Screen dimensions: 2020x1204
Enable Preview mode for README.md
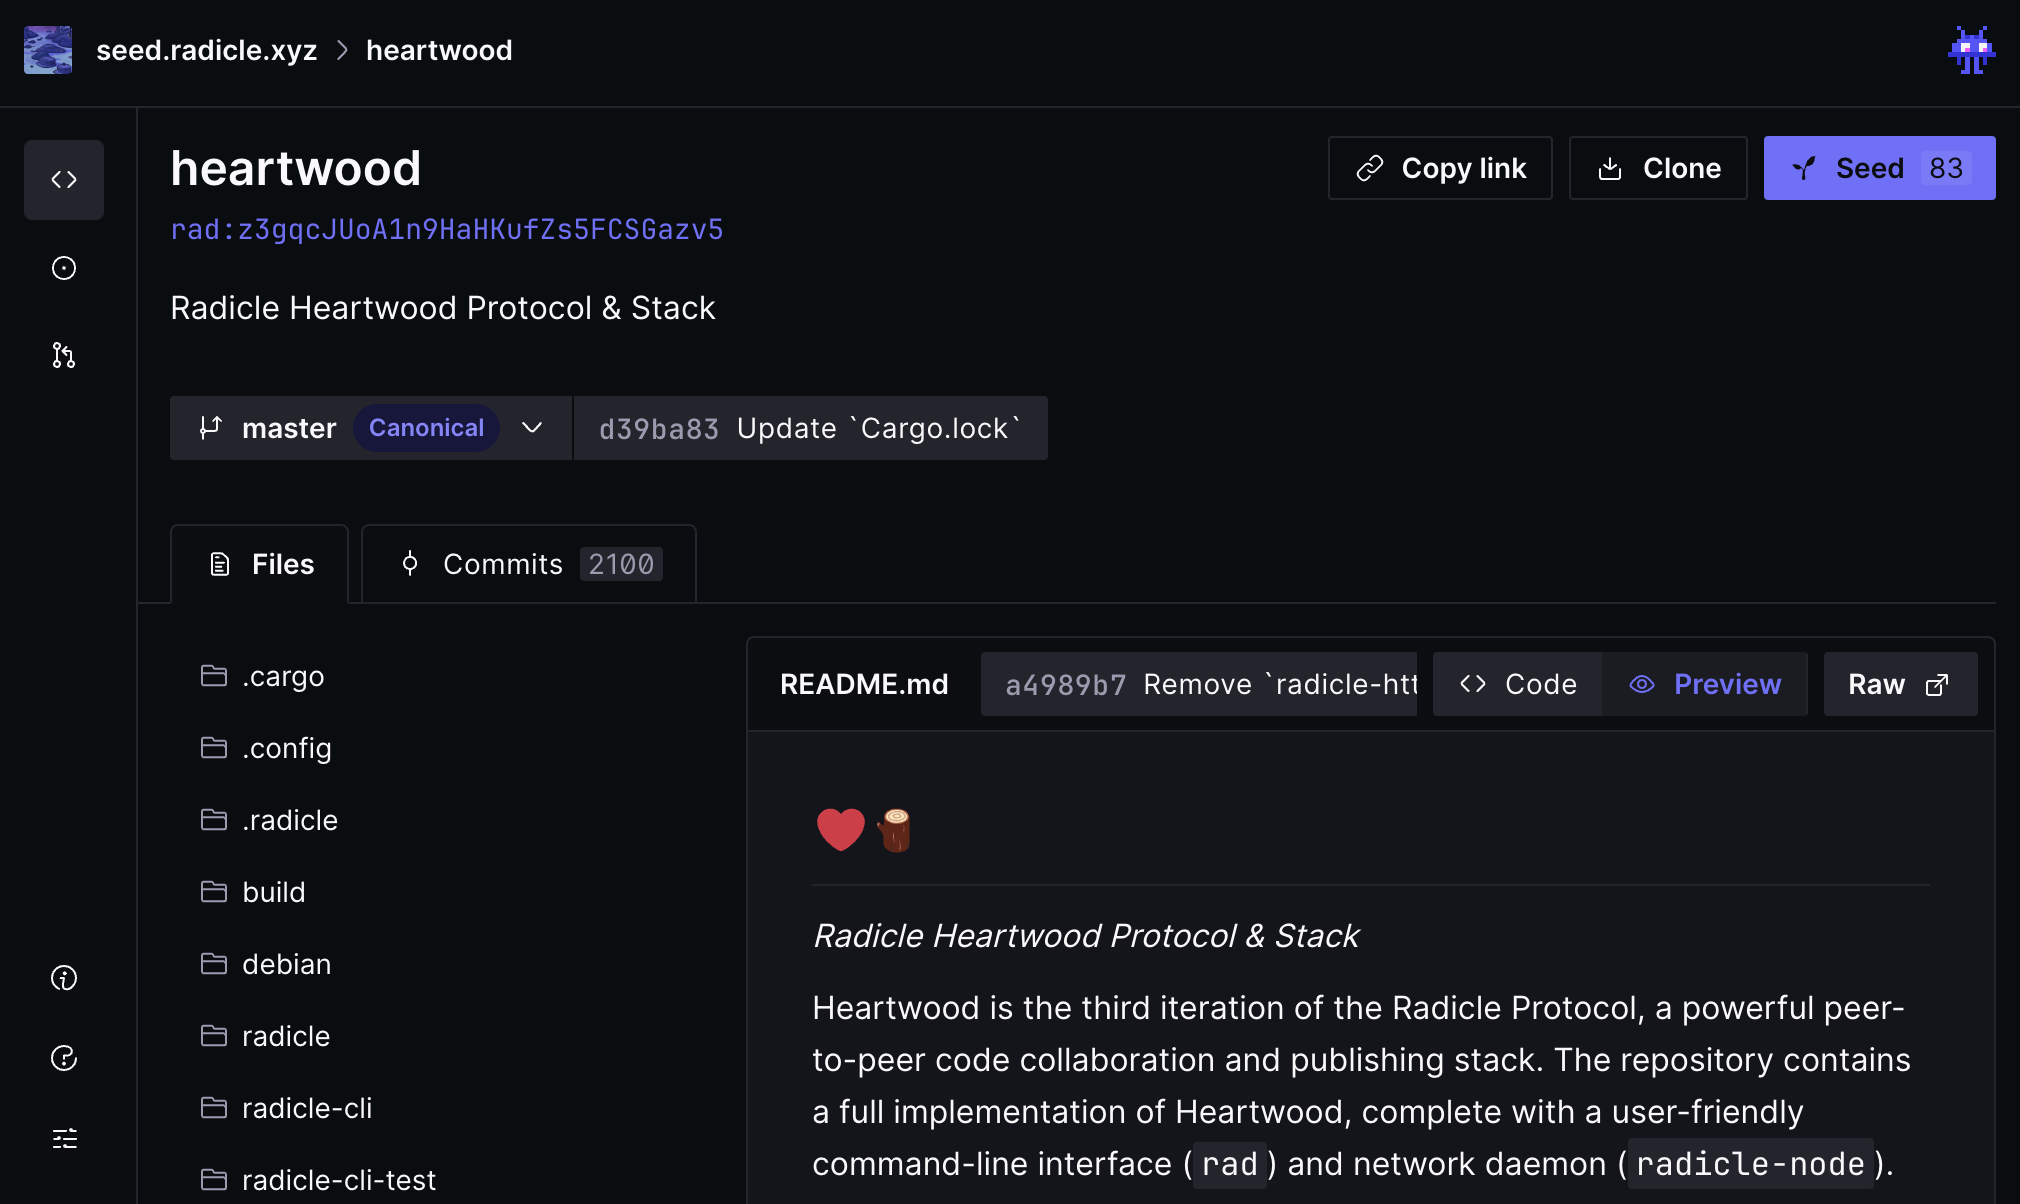click(1706, 684)
